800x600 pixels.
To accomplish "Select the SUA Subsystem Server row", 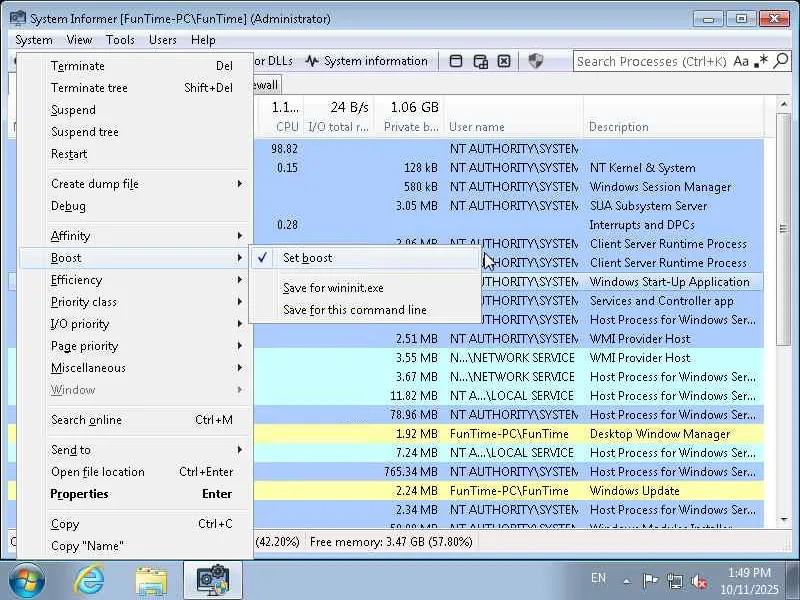I will 509,206.
